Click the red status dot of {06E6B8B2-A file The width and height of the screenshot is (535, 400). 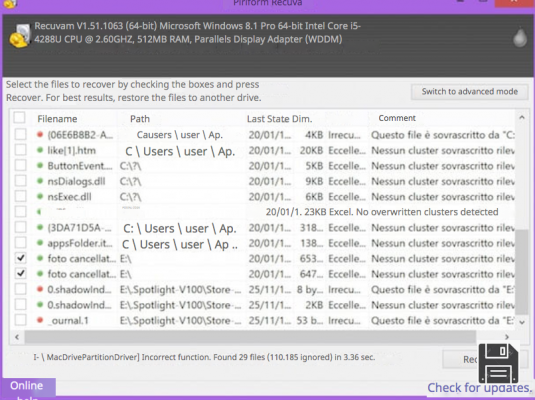pyautogui.click(x=40, y=134)
